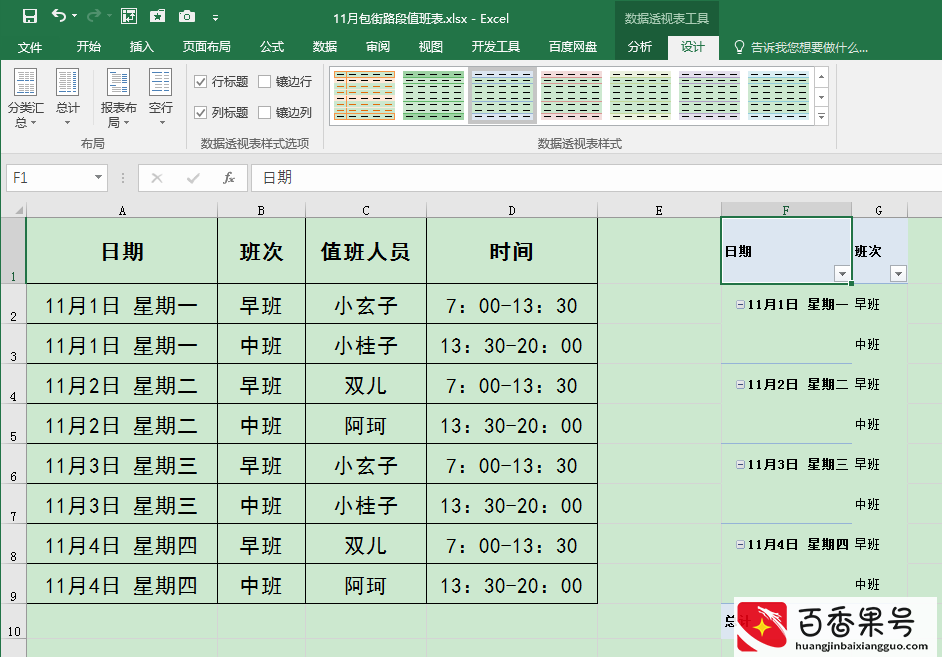Switch to the 插入 Insert tab

pyautogui.click(x=142, y=47)
